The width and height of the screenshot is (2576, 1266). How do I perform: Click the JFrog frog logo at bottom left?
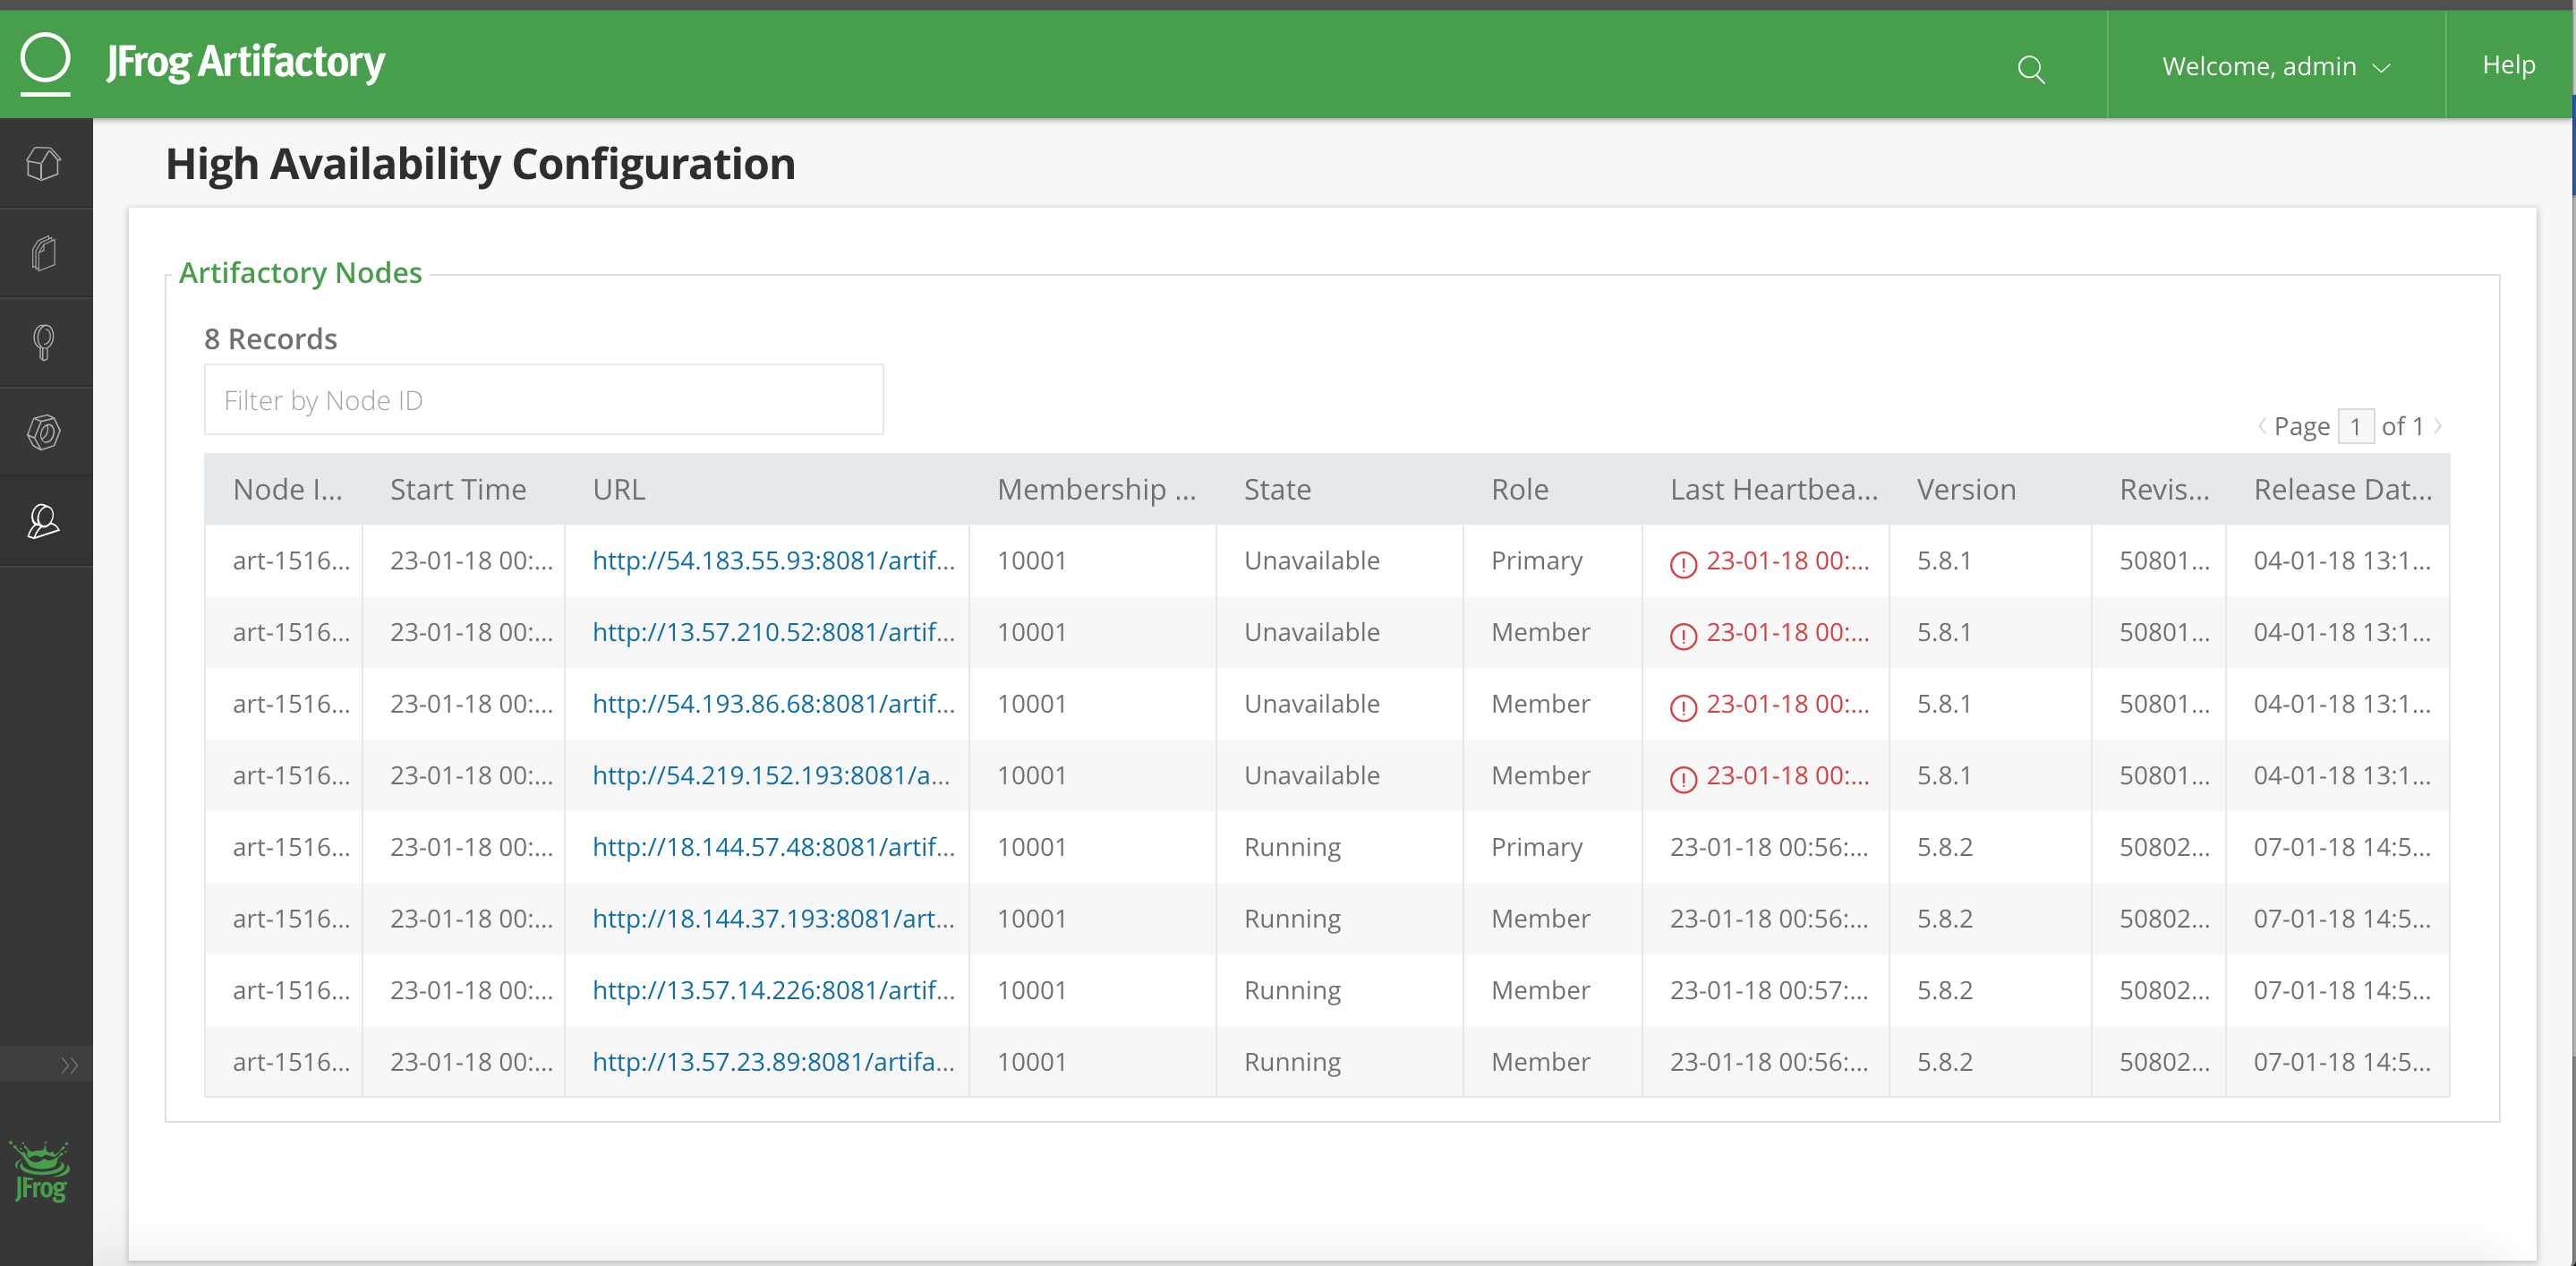tap(41, 1173)
